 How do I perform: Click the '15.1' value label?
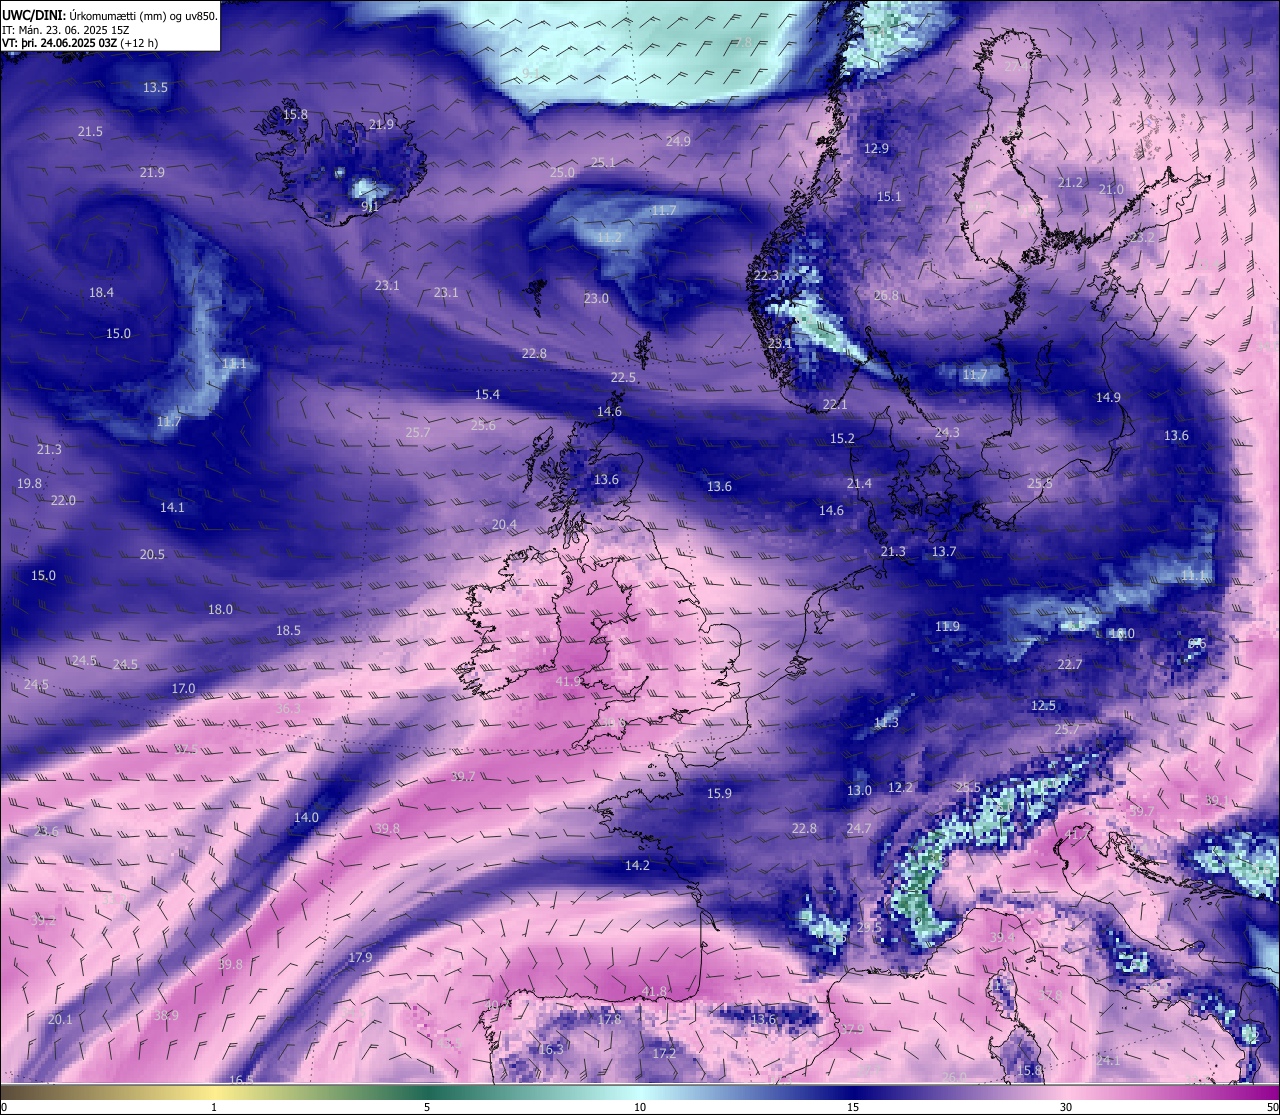click(x=889, y=197)
